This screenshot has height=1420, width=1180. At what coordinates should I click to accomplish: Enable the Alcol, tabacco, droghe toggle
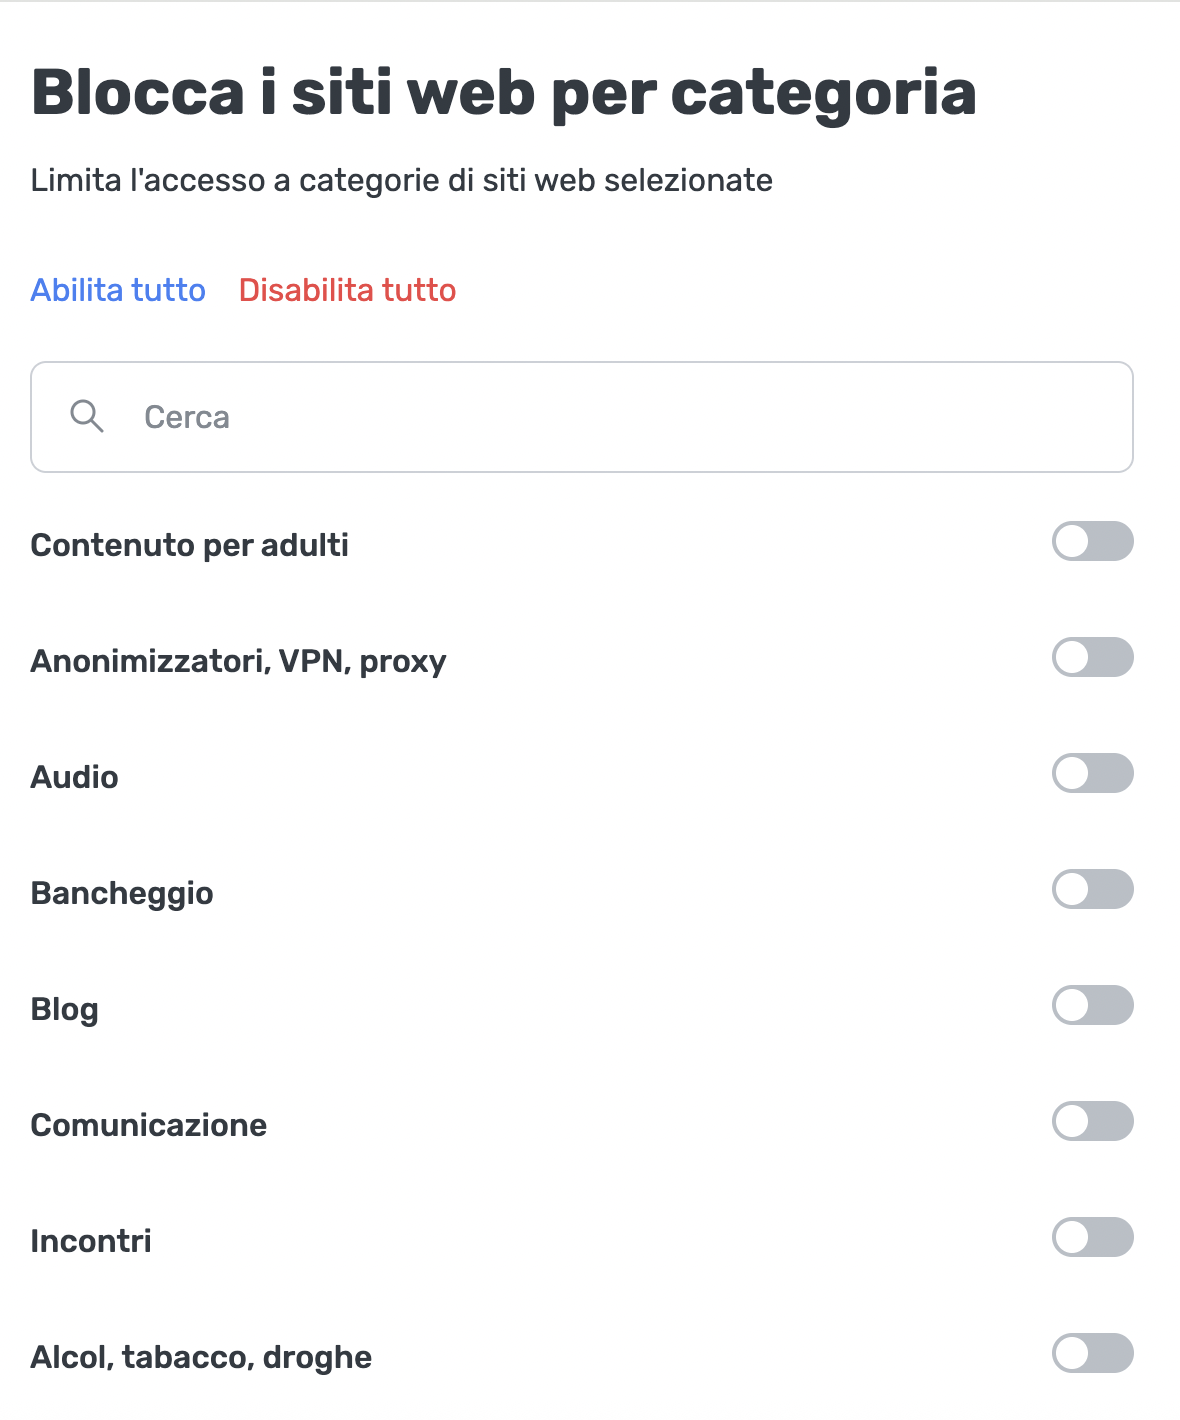coord(1092,1354)
